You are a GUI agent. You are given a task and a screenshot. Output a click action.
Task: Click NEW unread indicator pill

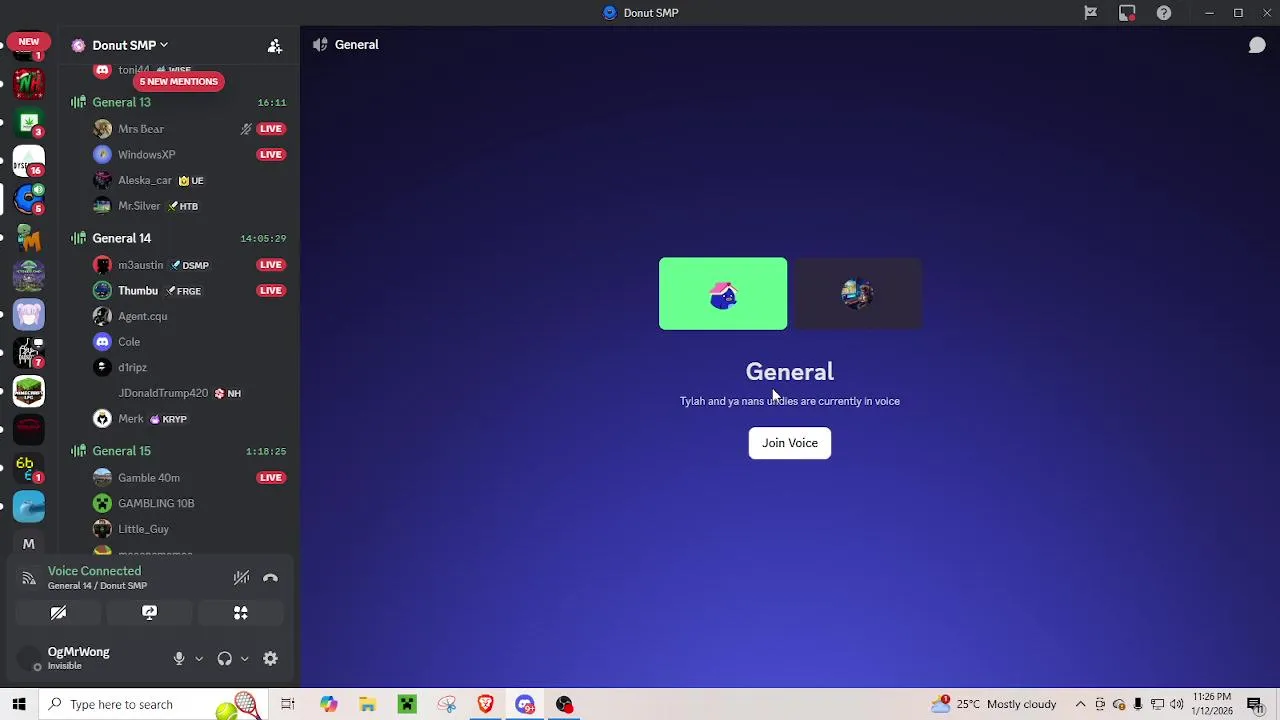tap(28, 42)
